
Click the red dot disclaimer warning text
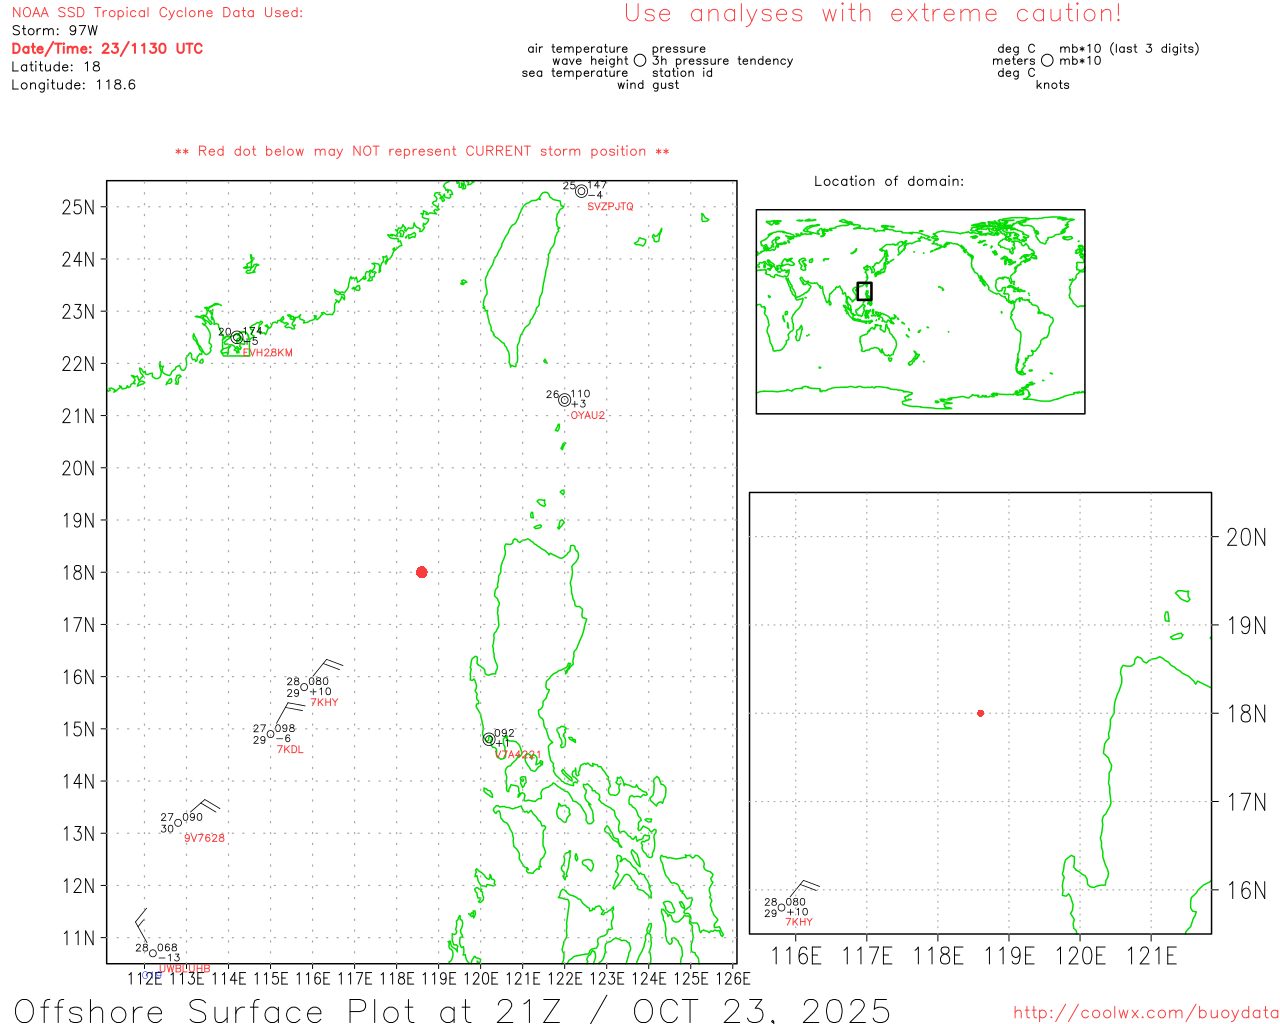click(x=422, y=152)
